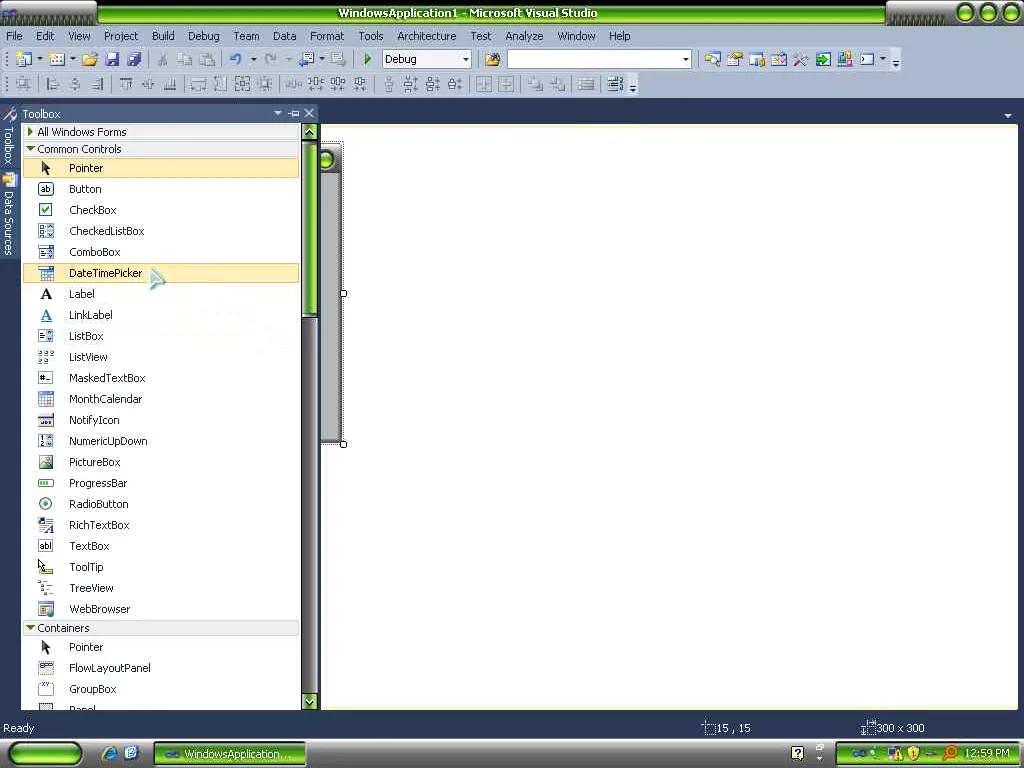1024x768 pixels.
Task: Click the Save All icon
Action: tap(134, 59)
